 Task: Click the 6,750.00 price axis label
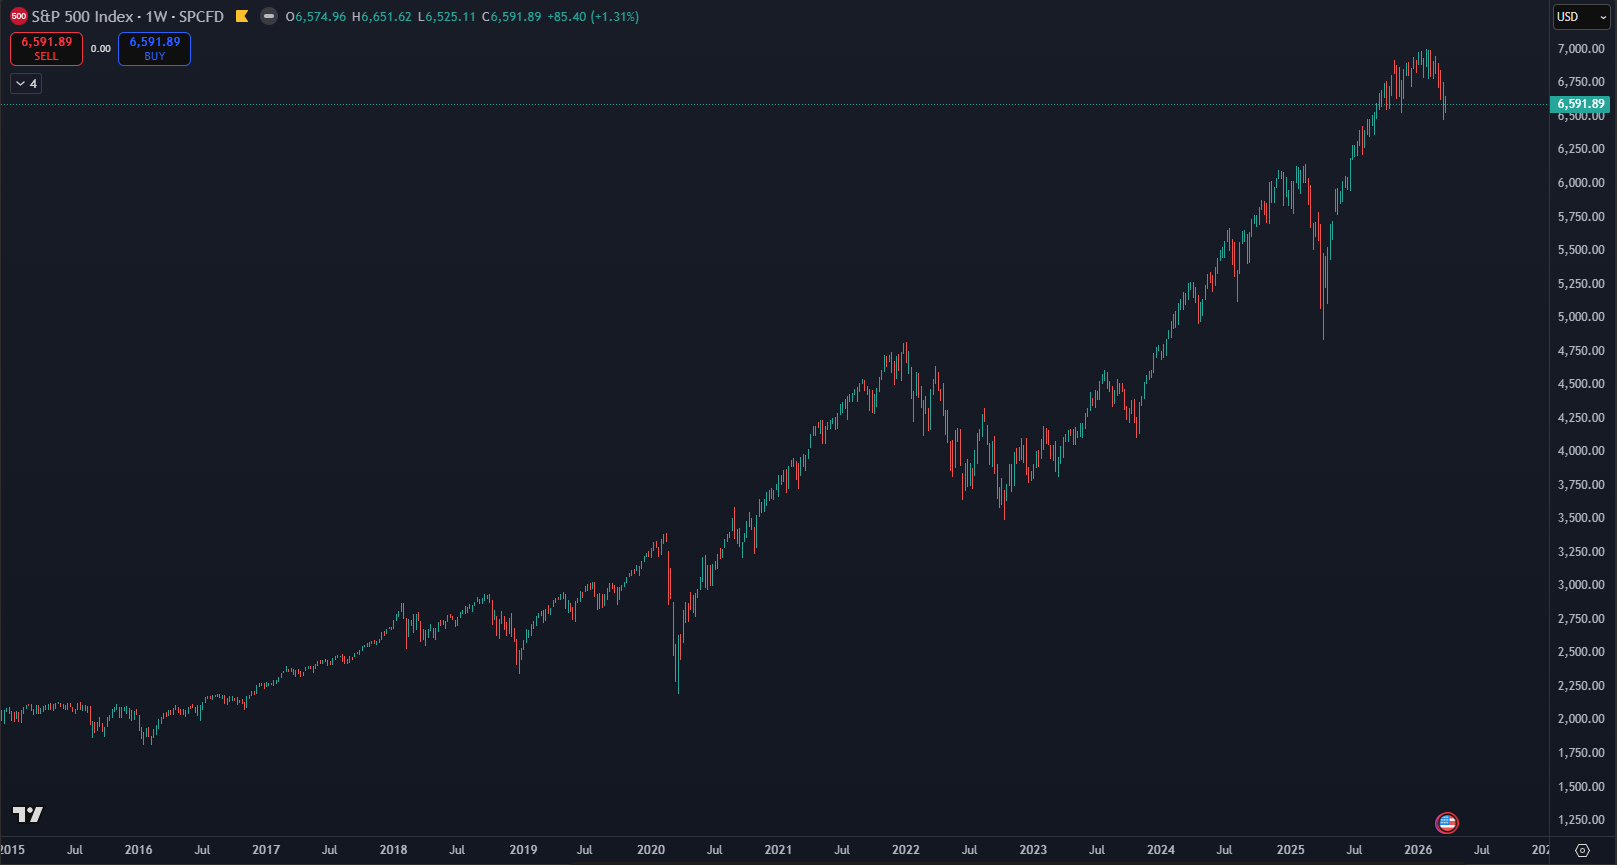(1581, 82)
